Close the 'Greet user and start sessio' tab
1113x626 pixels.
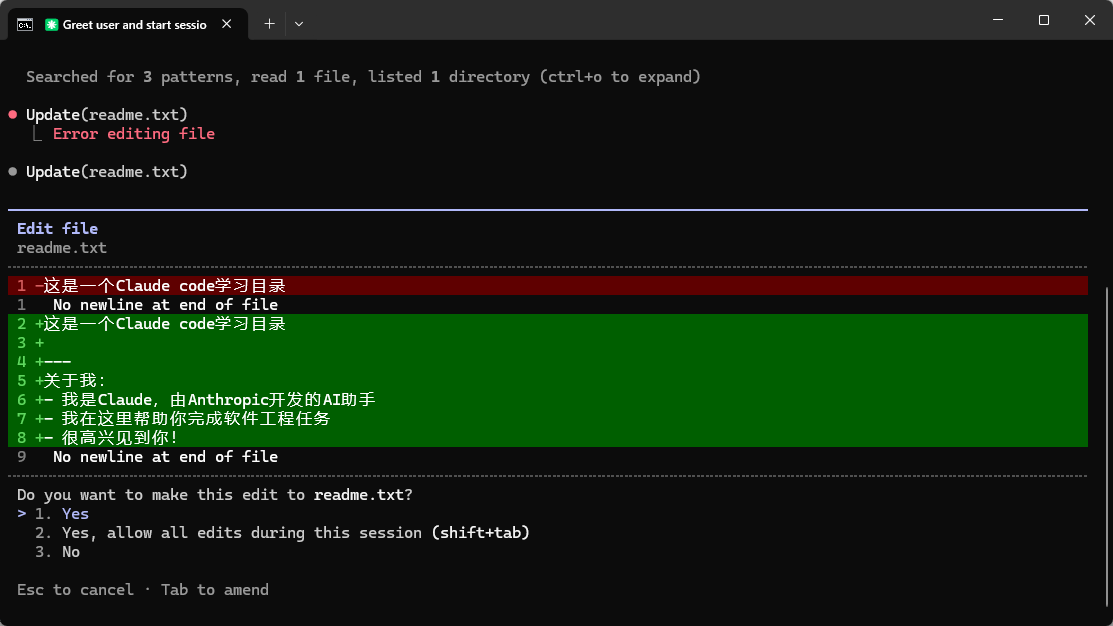(x=226, y=24)
